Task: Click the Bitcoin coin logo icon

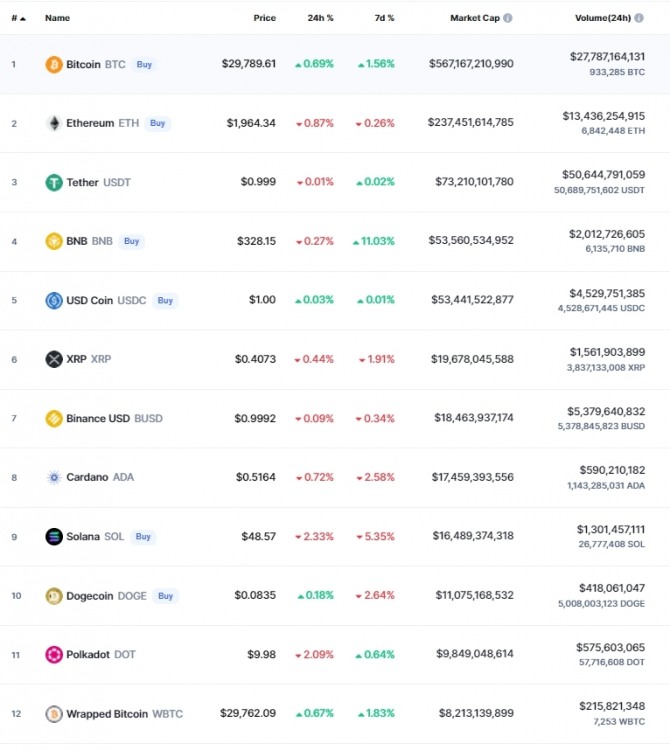Action: click(54, 64)
